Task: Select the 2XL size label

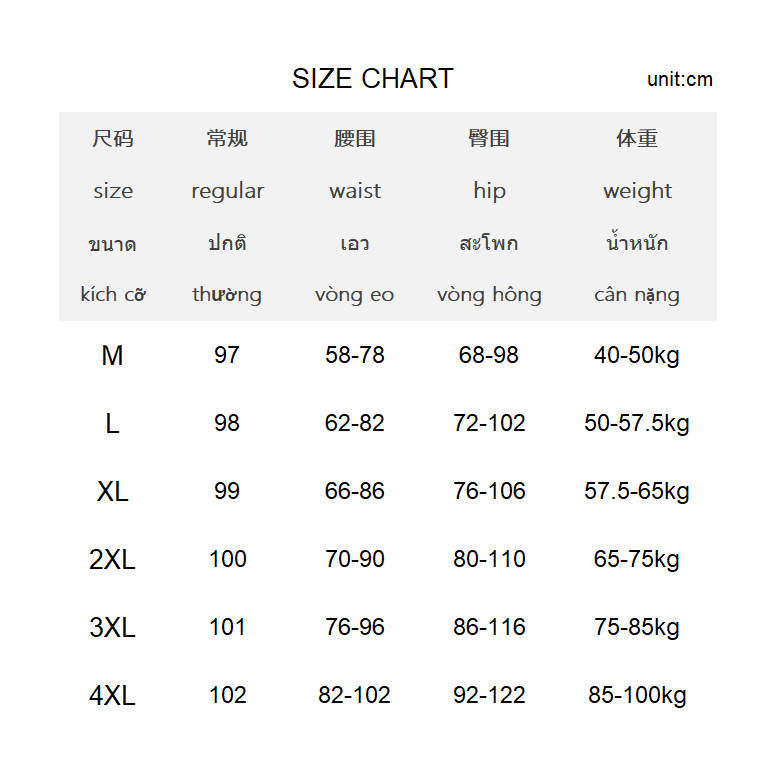Action: (x=112, y=560)
